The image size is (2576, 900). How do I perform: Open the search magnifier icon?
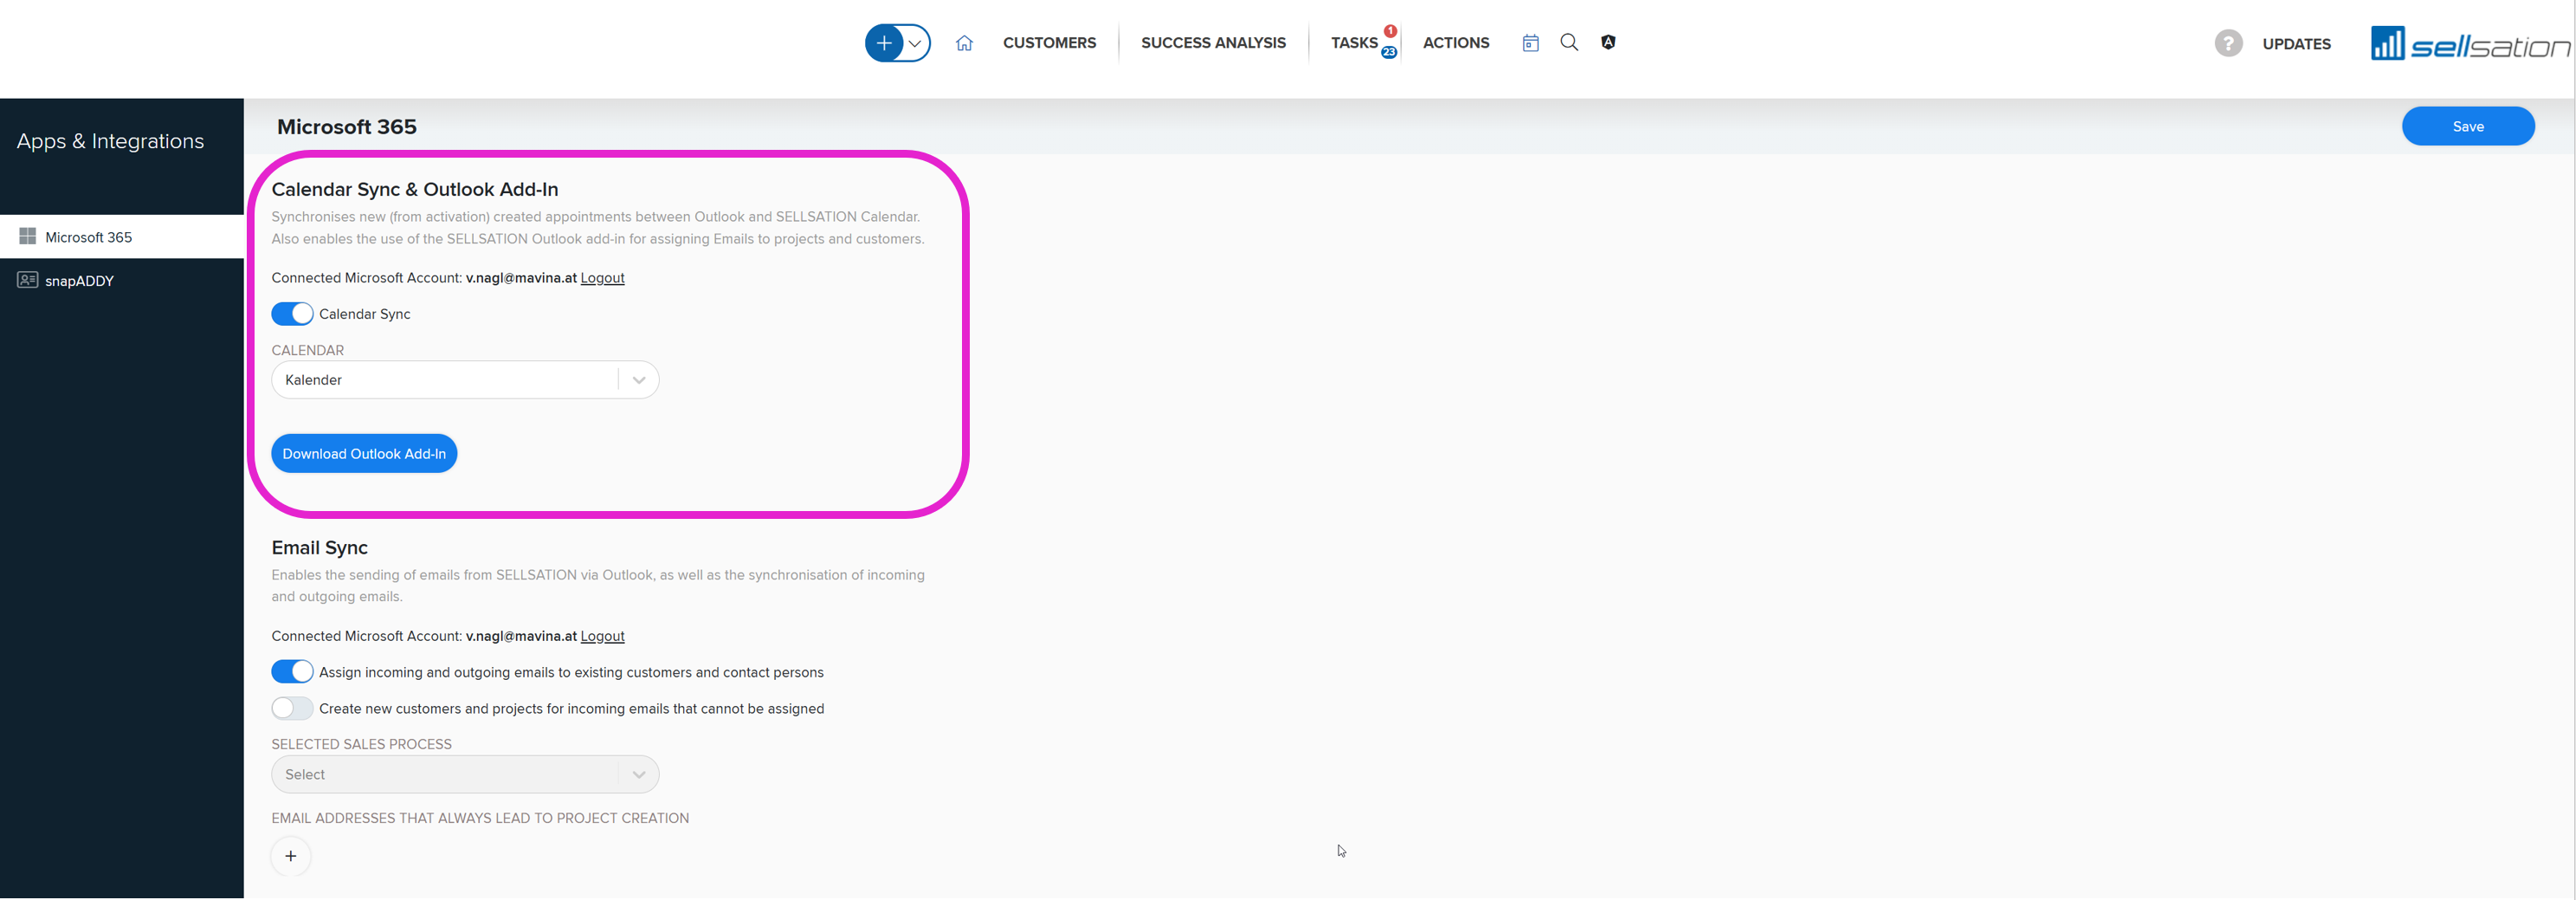(x=1569, y=42)
